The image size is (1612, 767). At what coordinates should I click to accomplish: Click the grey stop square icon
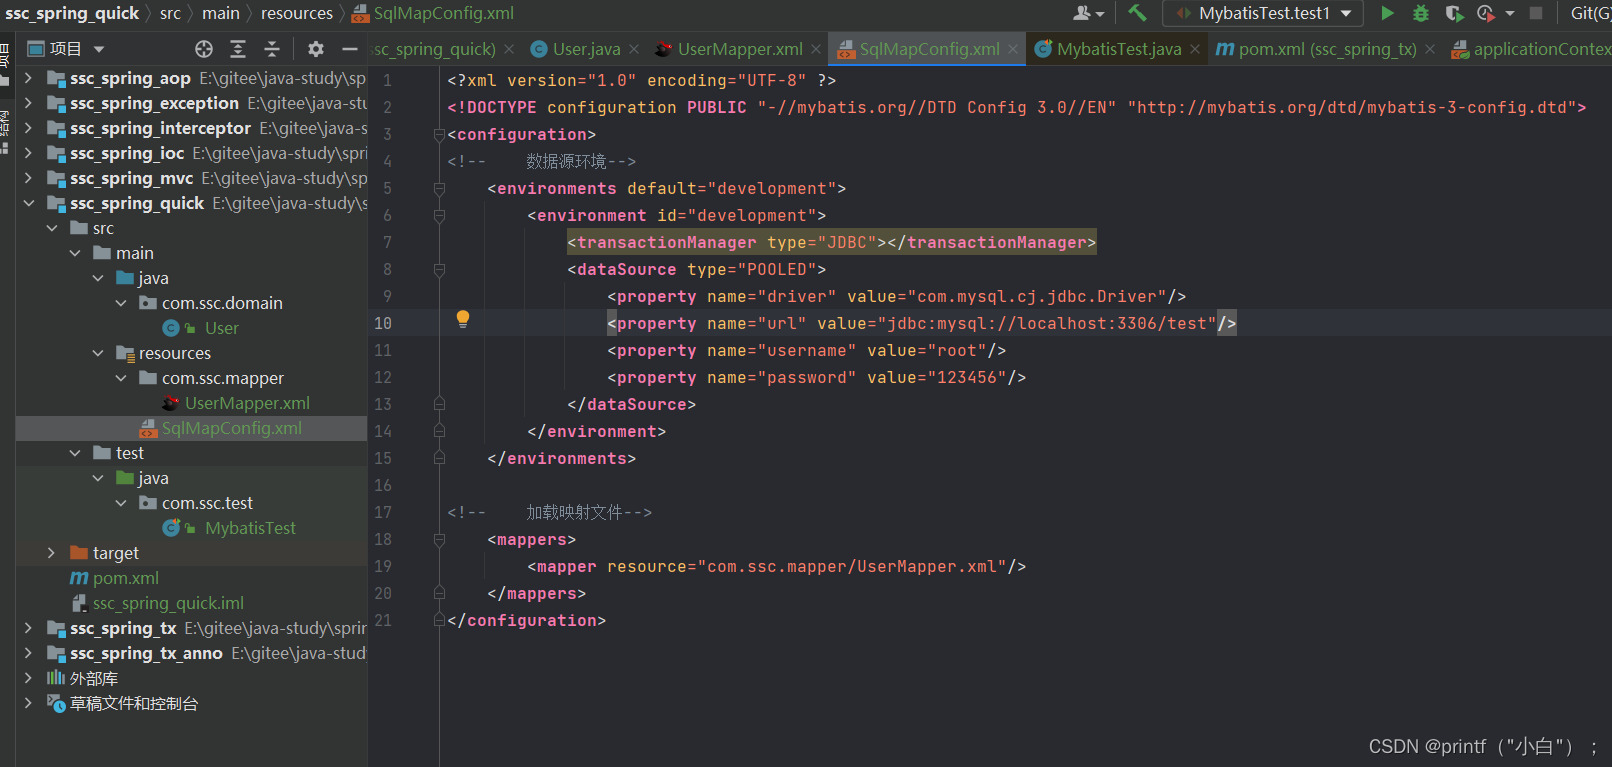(x=1536, y=13)
